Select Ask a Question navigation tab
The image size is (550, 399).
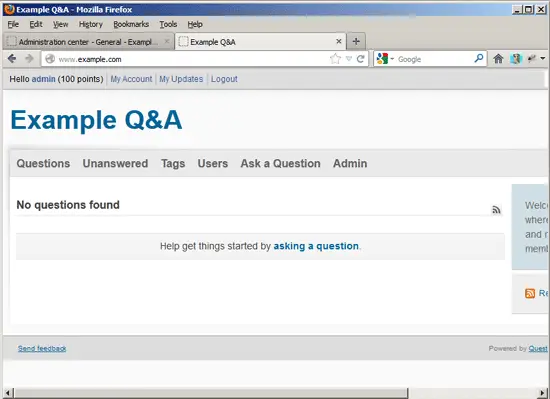[x=280, y=163]
